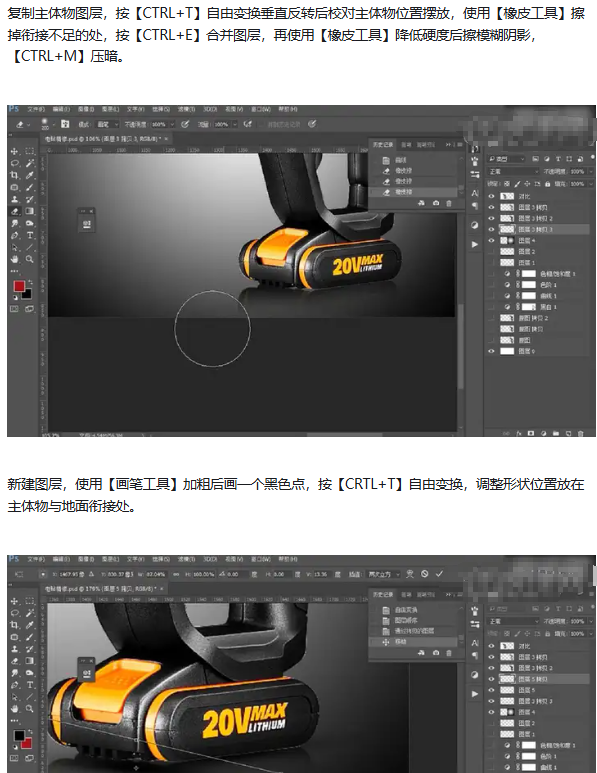Select the Eyedropper tool in upper screenshot
Image resolution: width=597 pixels, height=773 pixels.
(30, 176)
